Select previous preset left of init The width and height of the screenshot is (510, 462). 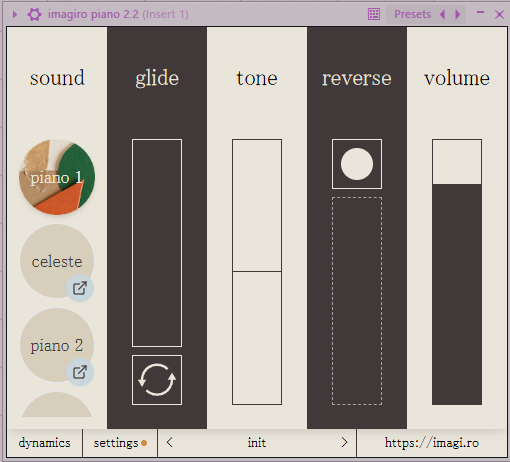[x=169, y=443]
